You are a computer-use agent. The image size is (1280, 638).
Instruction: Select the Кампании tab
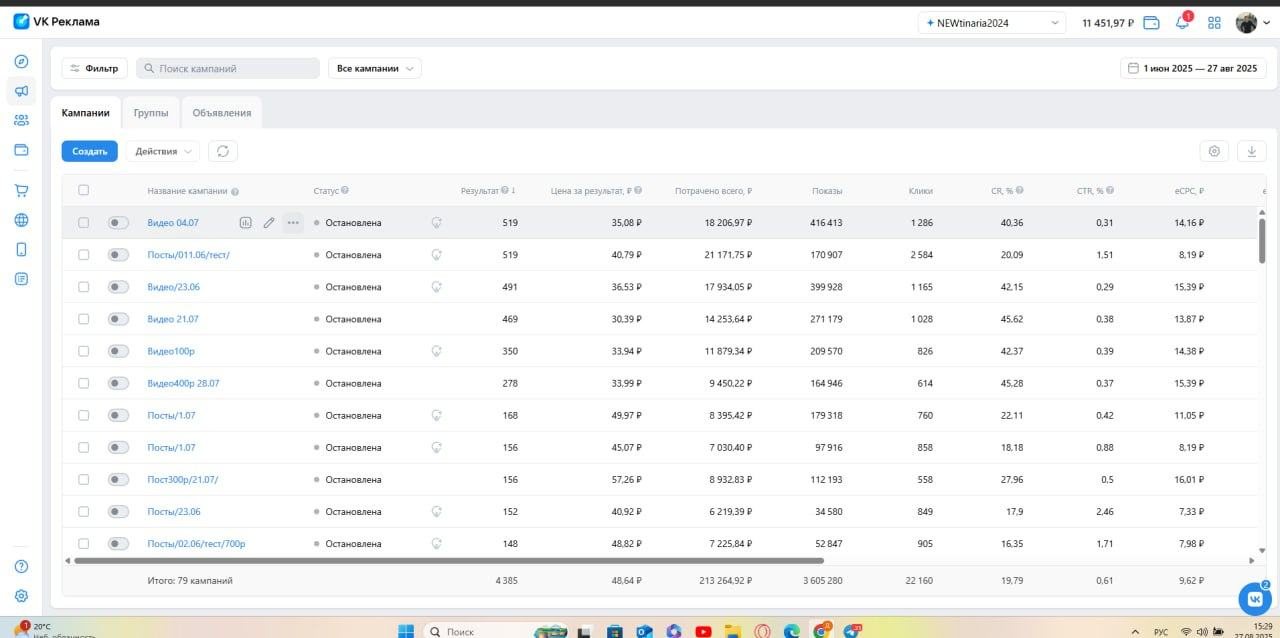point(86,113)
